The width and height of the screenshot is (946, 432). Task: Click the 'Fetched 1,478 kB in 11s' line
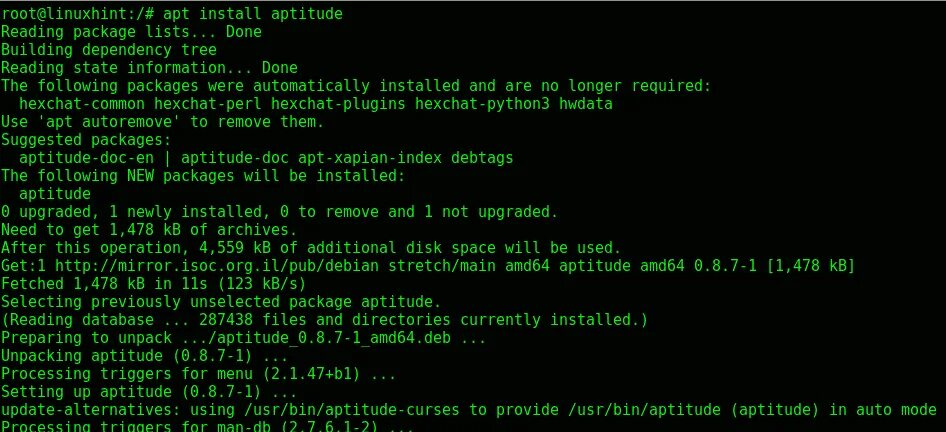coord(153,284)
